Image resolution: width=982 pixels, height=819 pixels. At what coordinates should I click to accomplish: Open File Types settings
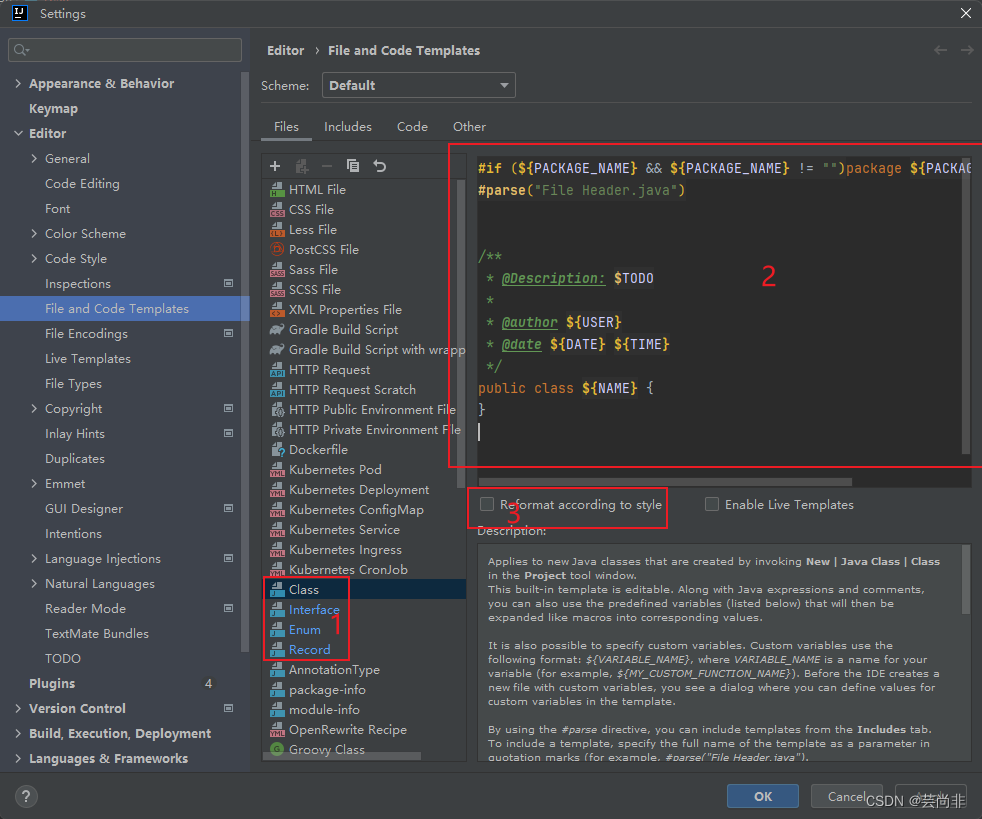pyautogui.click(x=73, y=383)
